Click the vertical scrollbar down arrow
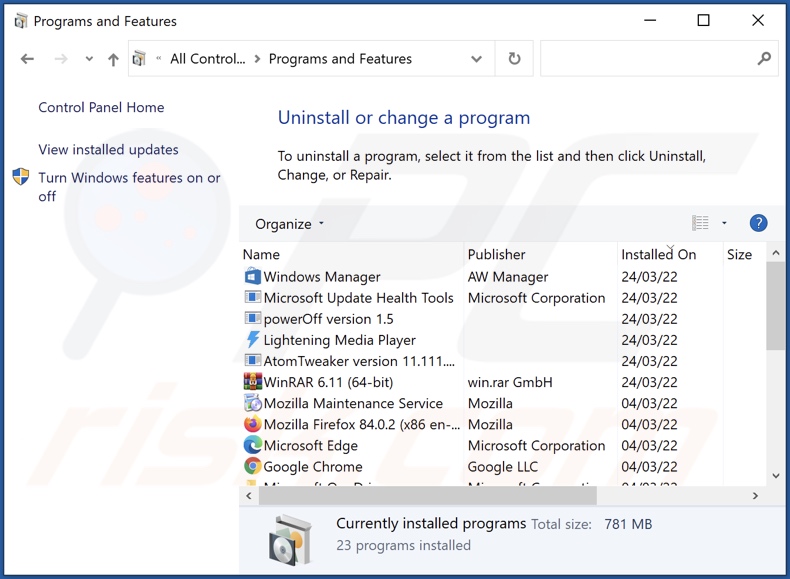This screenshot has width=790, height=579. [x=775, y=476]
